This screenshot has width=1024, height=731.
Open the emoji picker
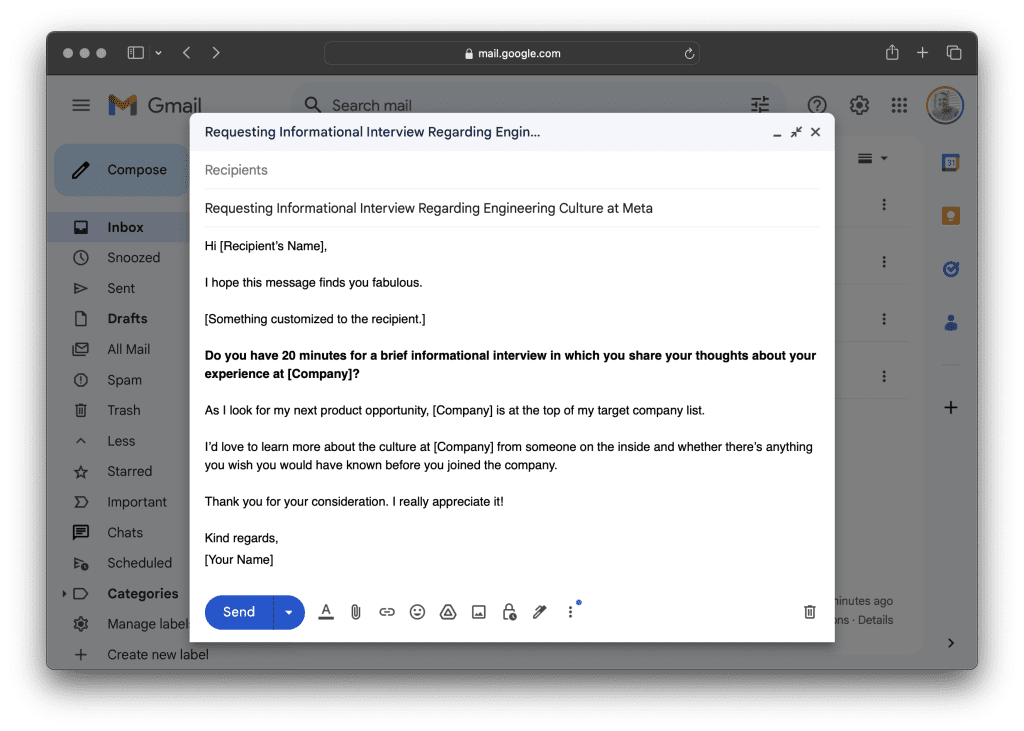point(417,612)
